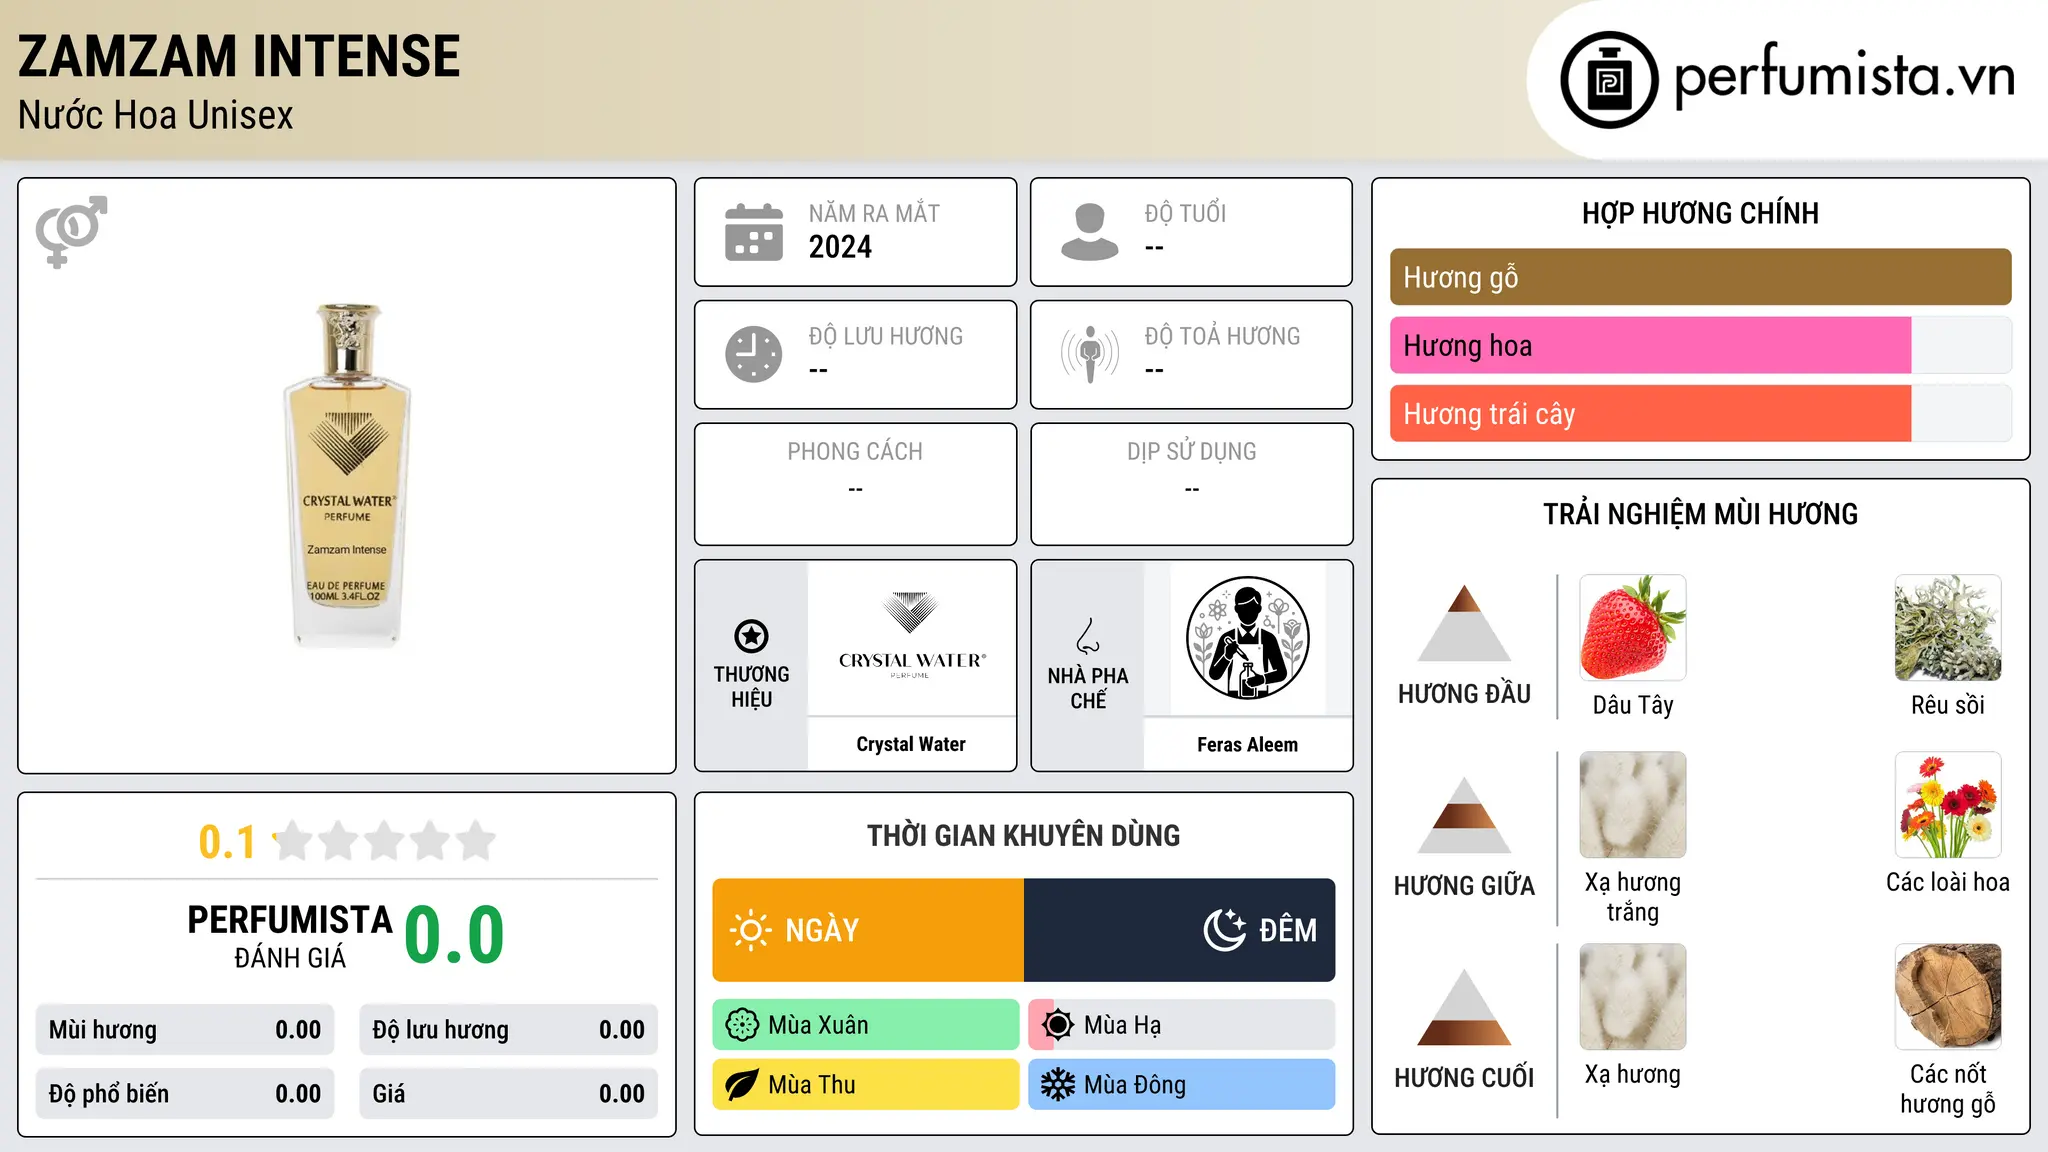
Task: Click the calendar icon beside Năm ra mắt
Action: pos(754,232)
